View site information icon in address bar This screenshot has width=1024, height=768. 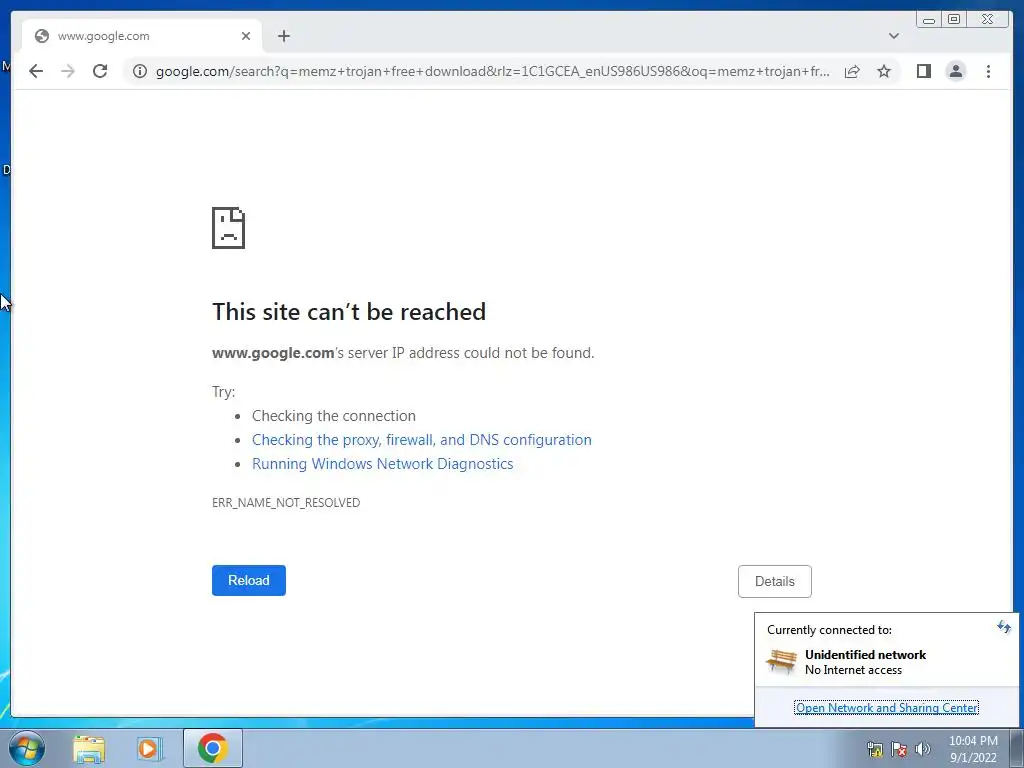(140, 71)
